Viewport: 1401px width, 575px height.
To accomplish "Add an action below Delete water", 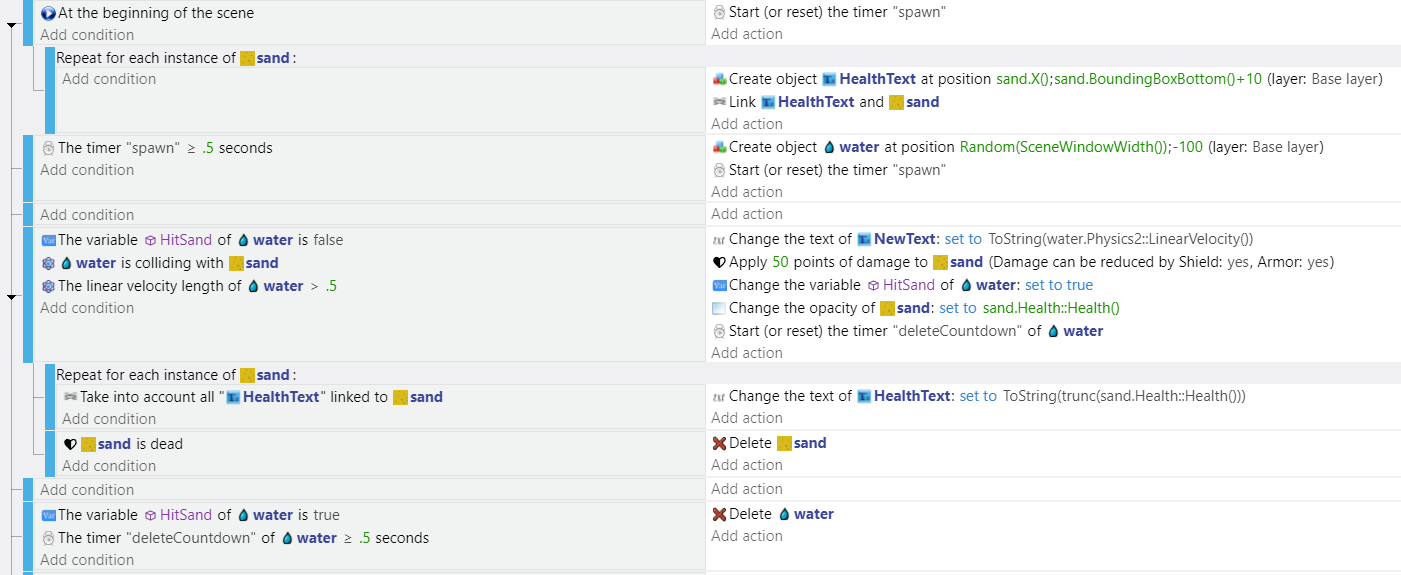I will coord(747,536).
